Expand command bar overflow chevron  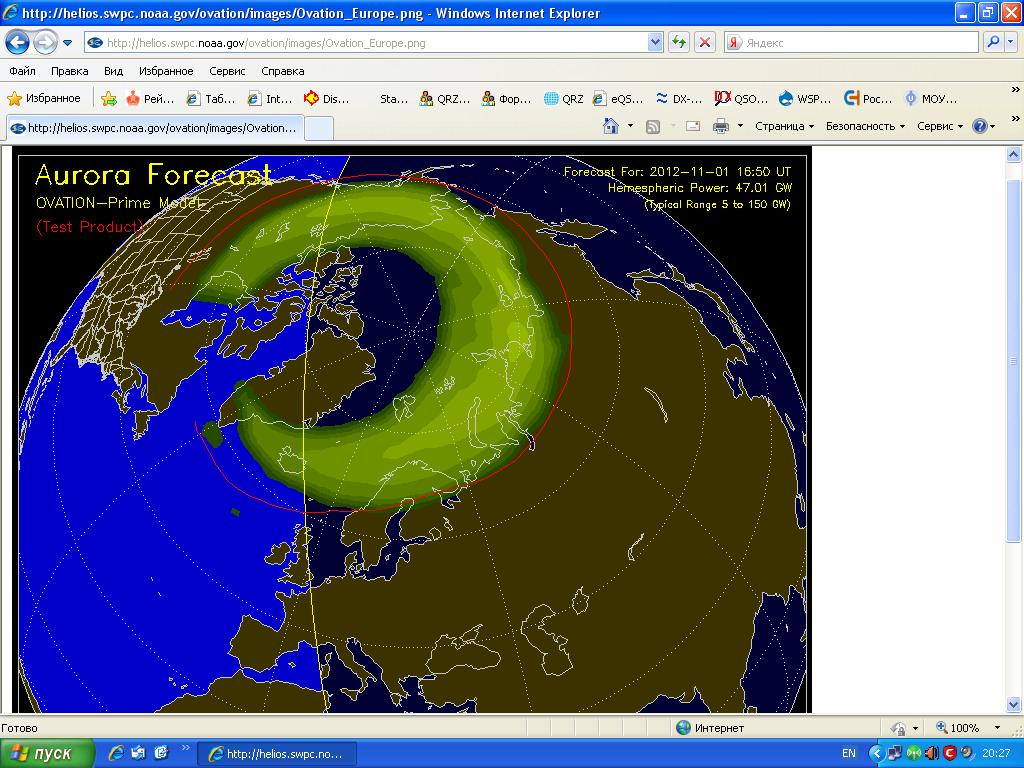pos(1015,118)
